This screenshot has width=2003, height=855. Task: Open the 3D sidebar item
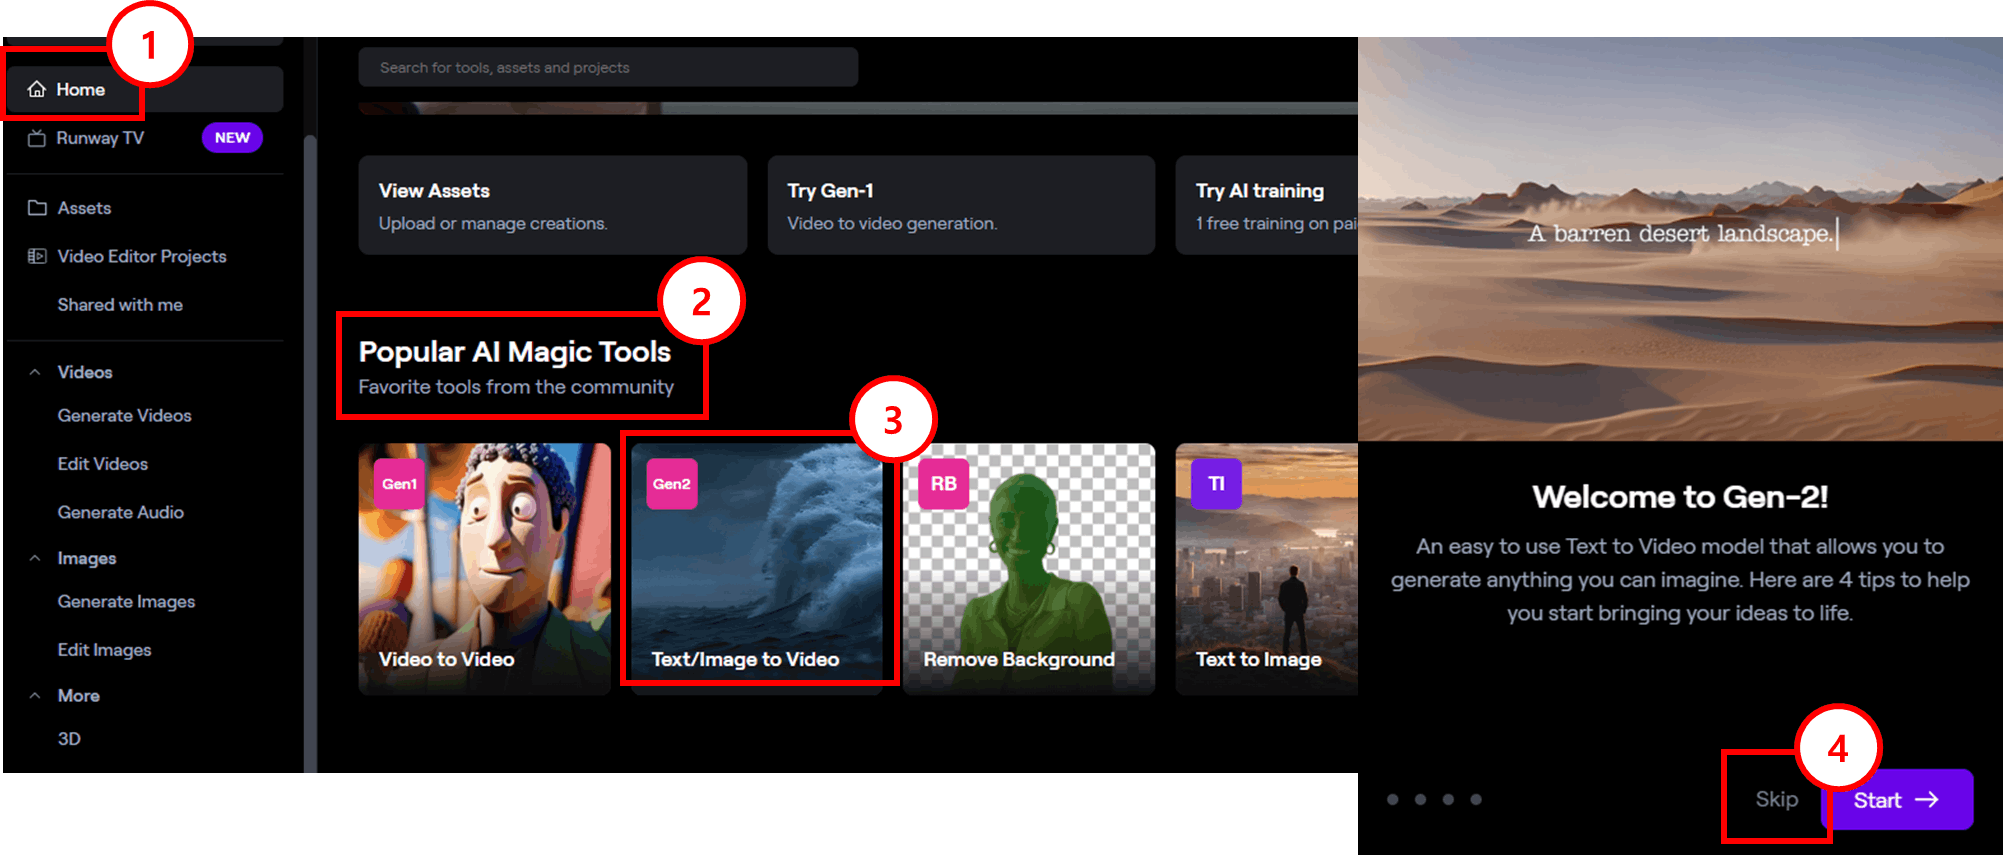tap(69, 739)
